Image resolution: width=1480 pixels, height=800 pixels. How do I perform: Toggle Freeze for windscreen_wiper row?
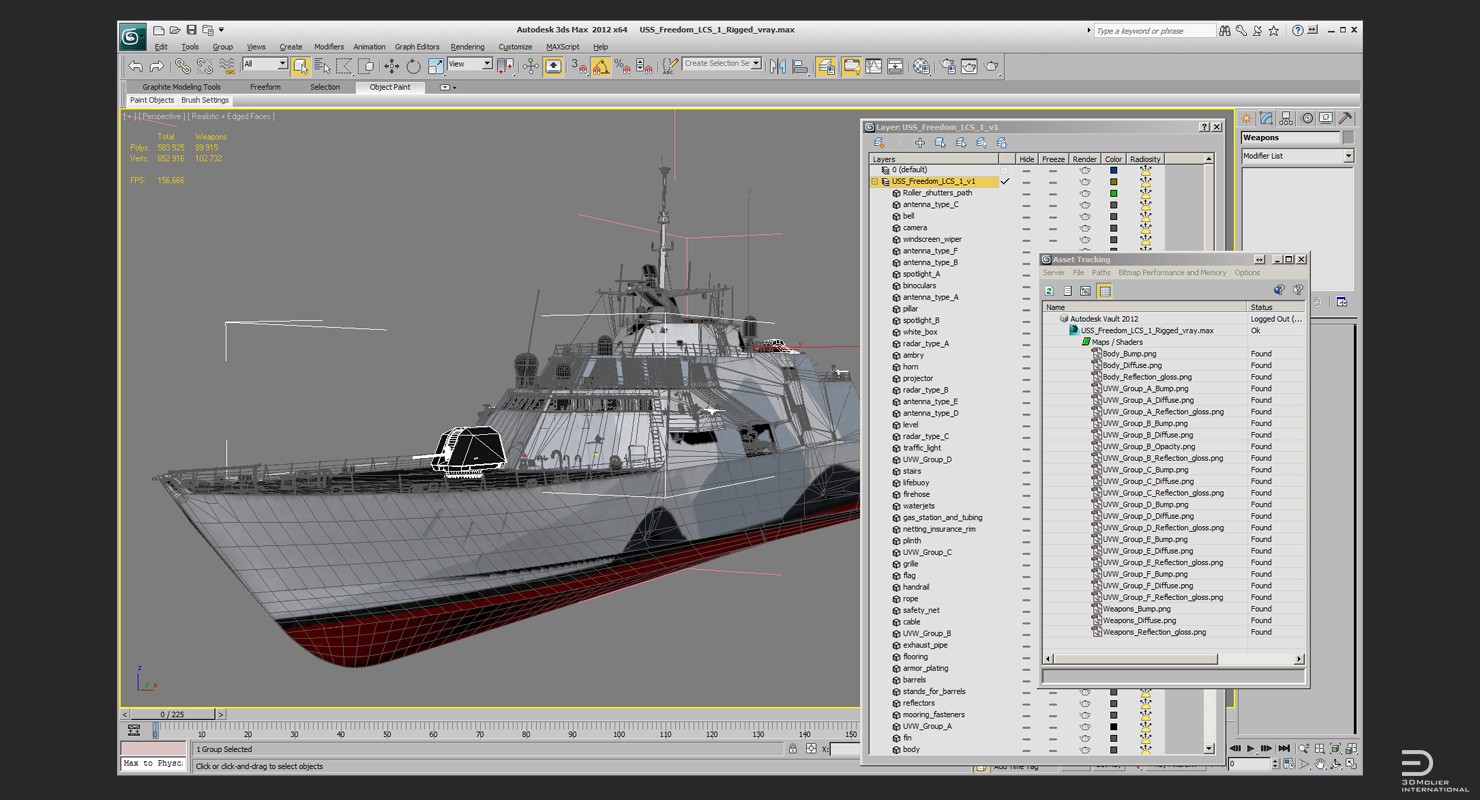pyautogui.click(x=1053, y=240)
